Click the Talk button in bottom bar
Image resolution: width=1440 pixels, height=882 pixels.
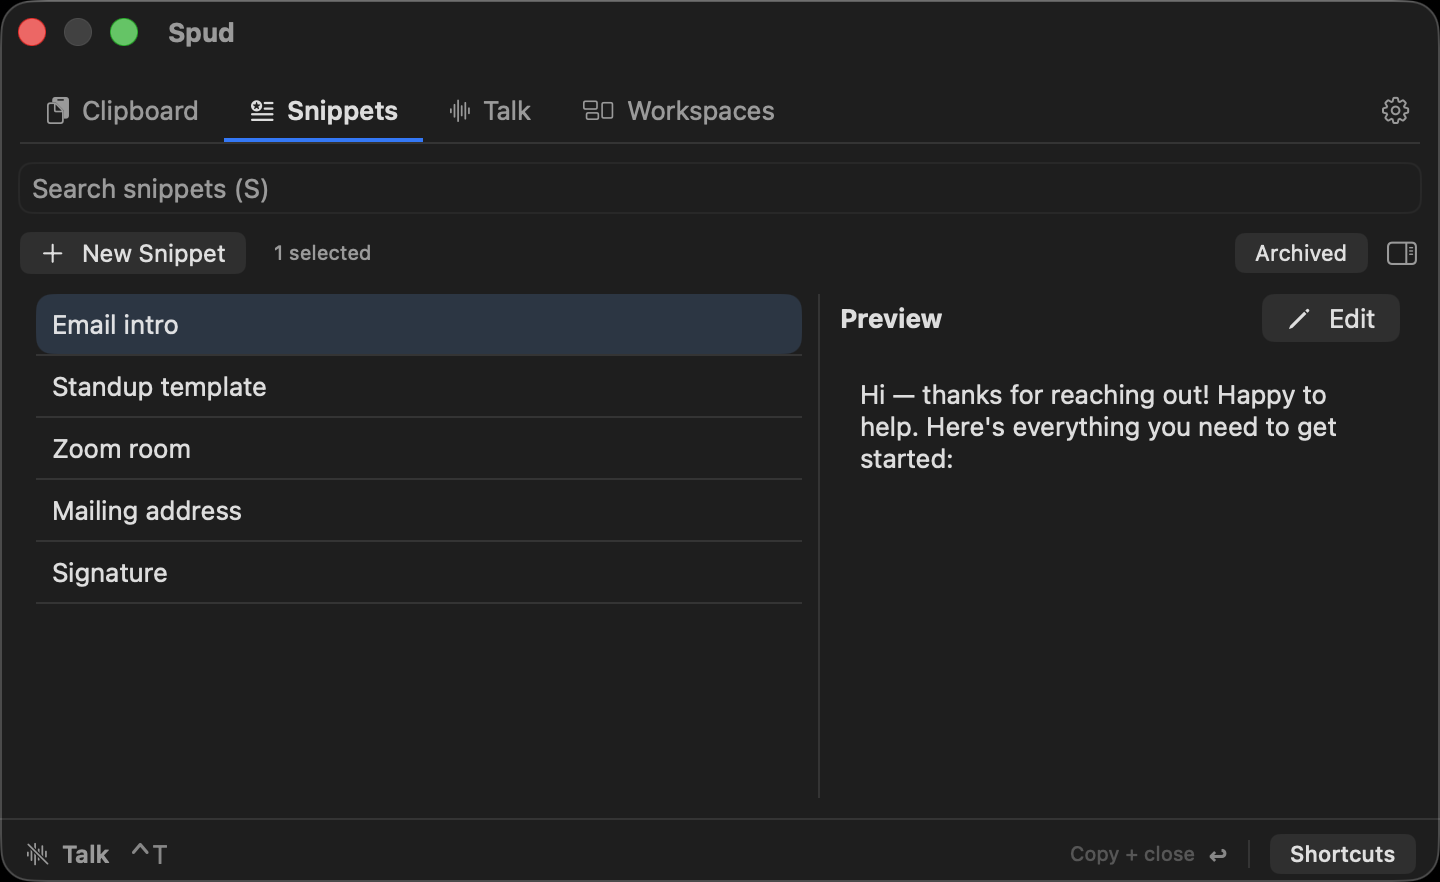(x=96, y=854)
